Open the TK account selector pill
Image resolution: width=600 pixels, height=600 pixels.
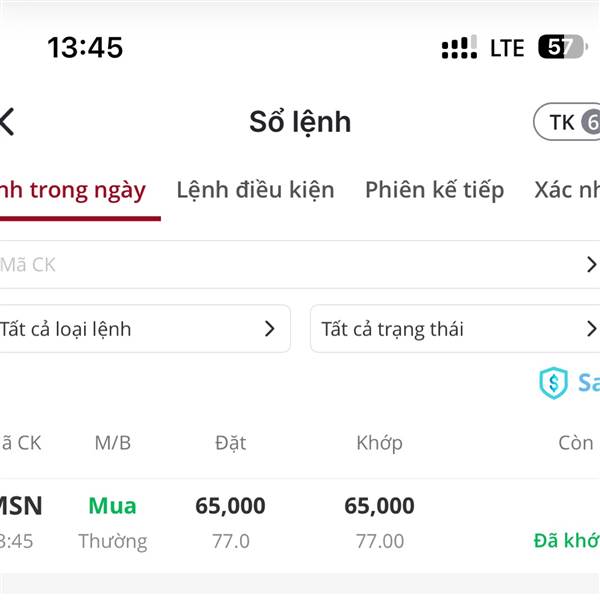tap(567, 122)
